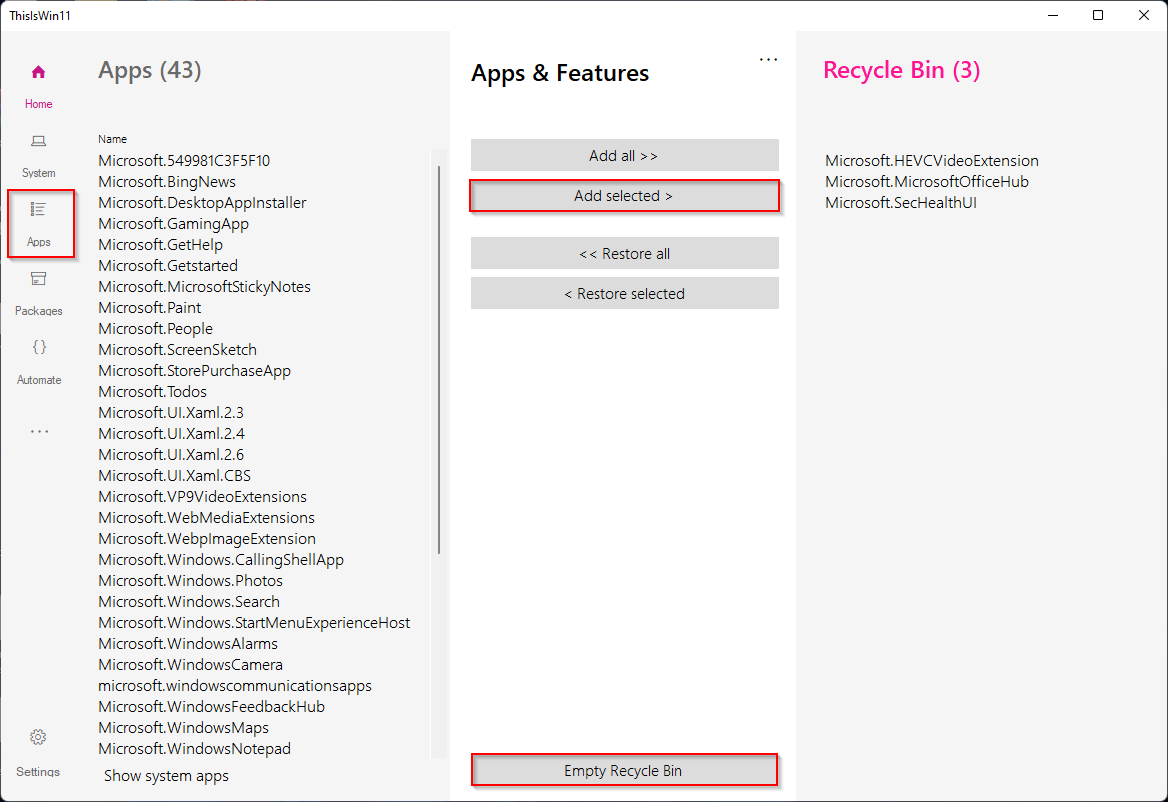Select Microsoft.WindowsMaps in the apps list
1168x802 pixels.
coord(183,728)
